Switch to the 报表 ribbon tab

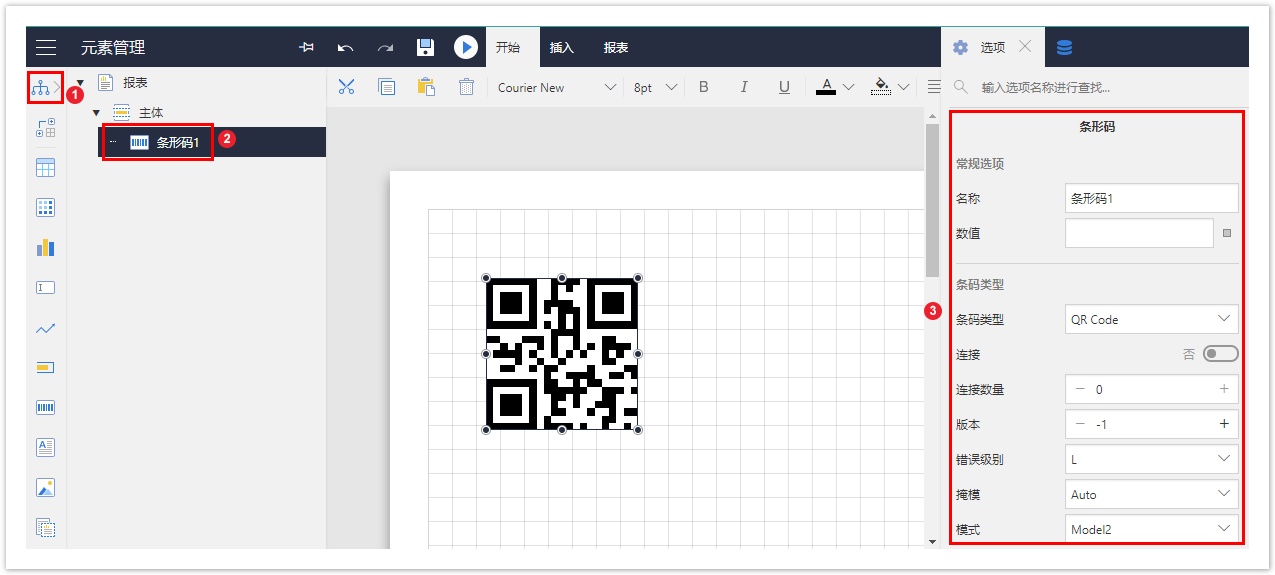coord(616,47)
